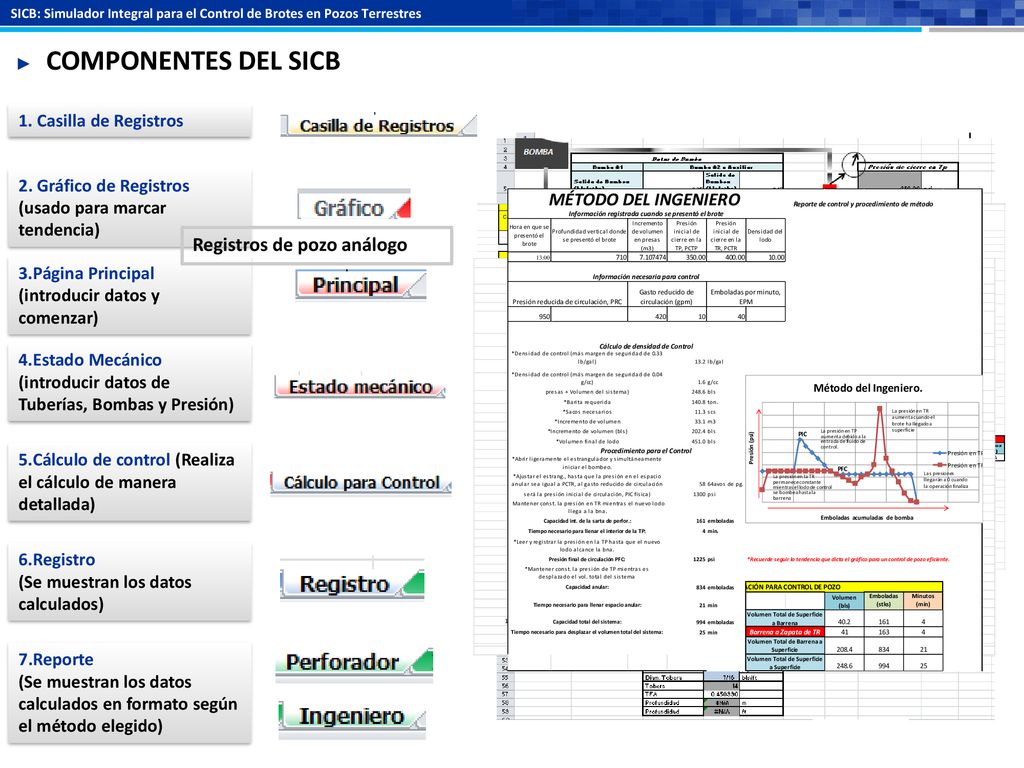Click the 'Registros de pozo análogo' box
The width and height of the screenshot is (1024, 768).
pos(317,245)
